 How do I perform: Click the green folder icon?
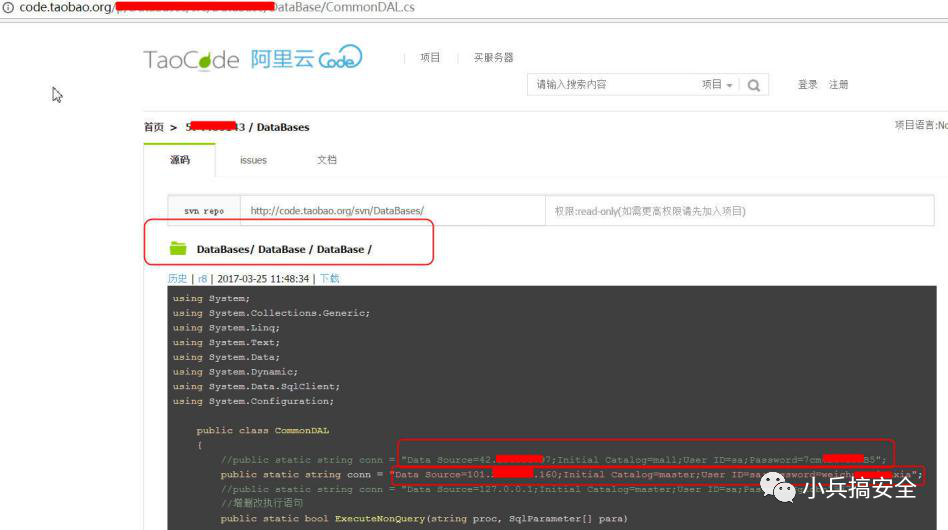(x=178, y=248)
